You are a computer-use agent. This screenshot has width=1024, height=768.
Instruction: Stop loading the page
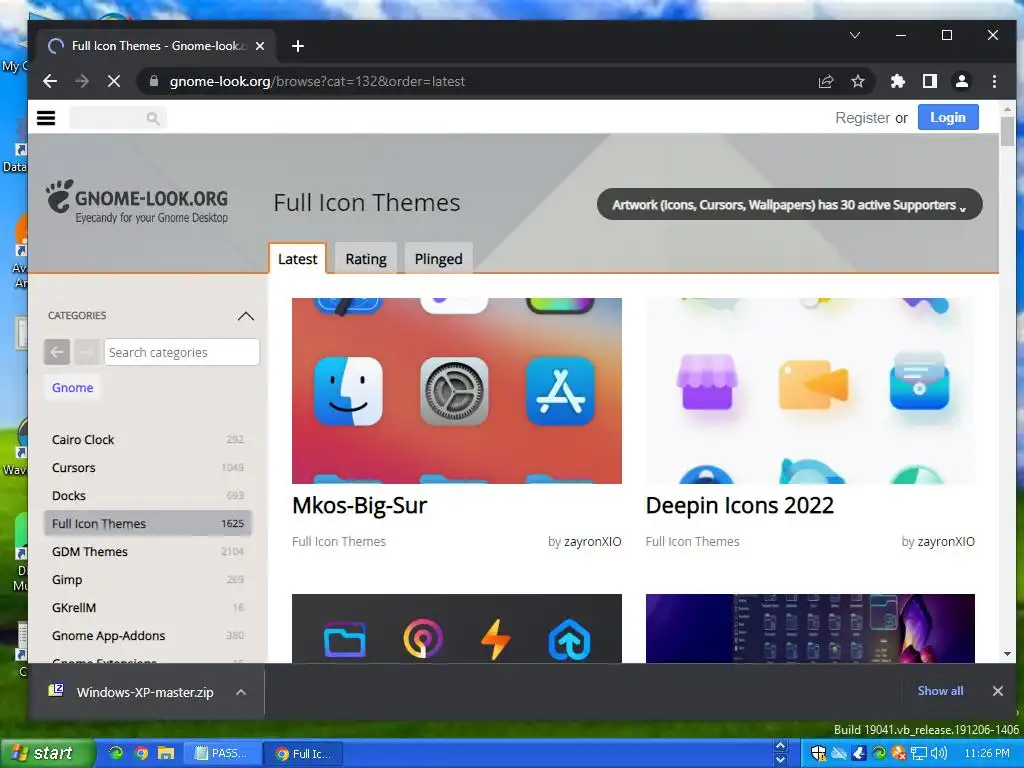(114, 81)
